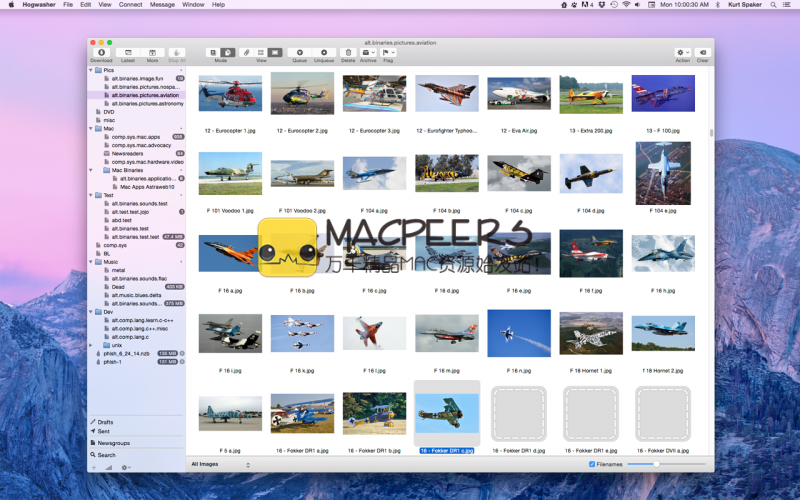
Task: Switch to thumbnail grid view mode
Action: tap(275, 52)
